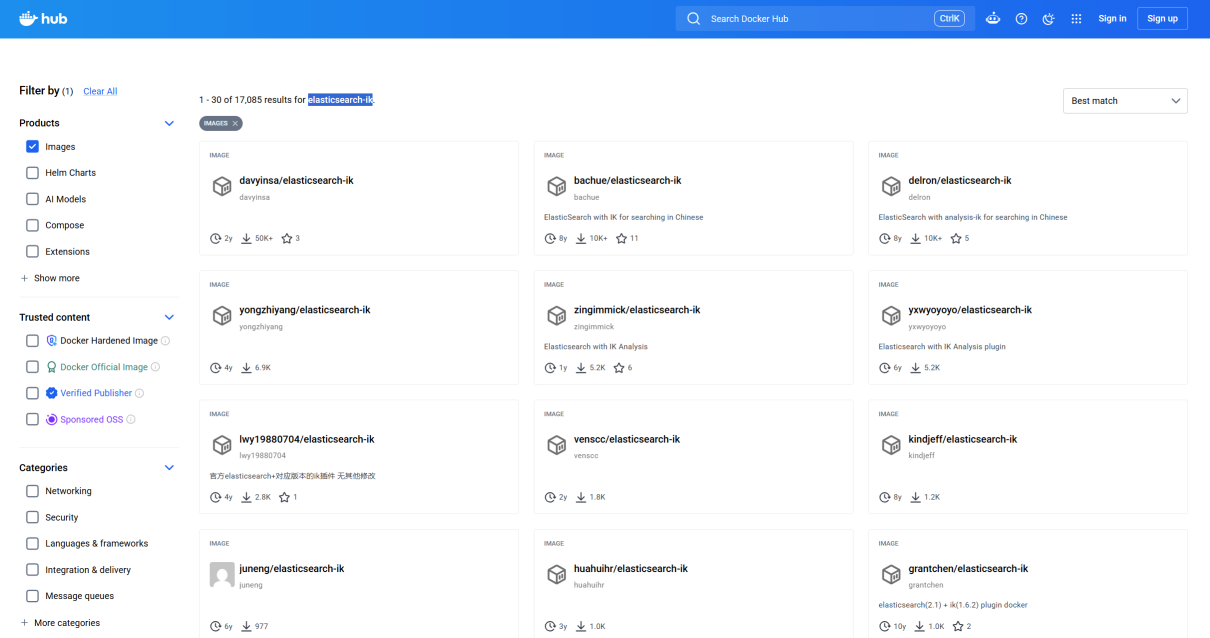Click the kindjeff/elasticsearch-ik cube icon
This screenshot has height=638, width=1210.
click(891, 445)
